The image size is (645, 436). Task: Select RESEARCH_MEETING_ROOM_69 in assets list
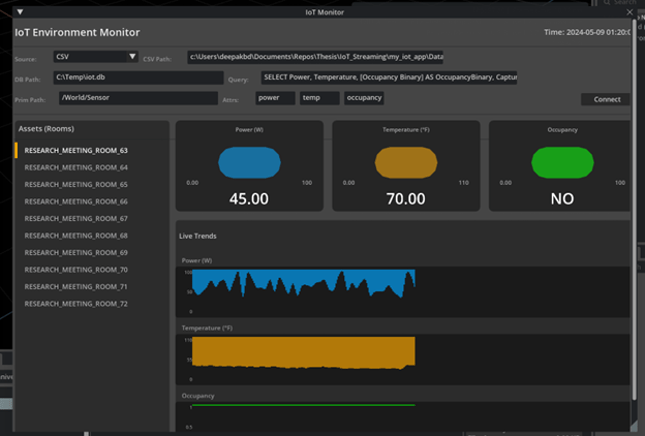pos(76,253)
